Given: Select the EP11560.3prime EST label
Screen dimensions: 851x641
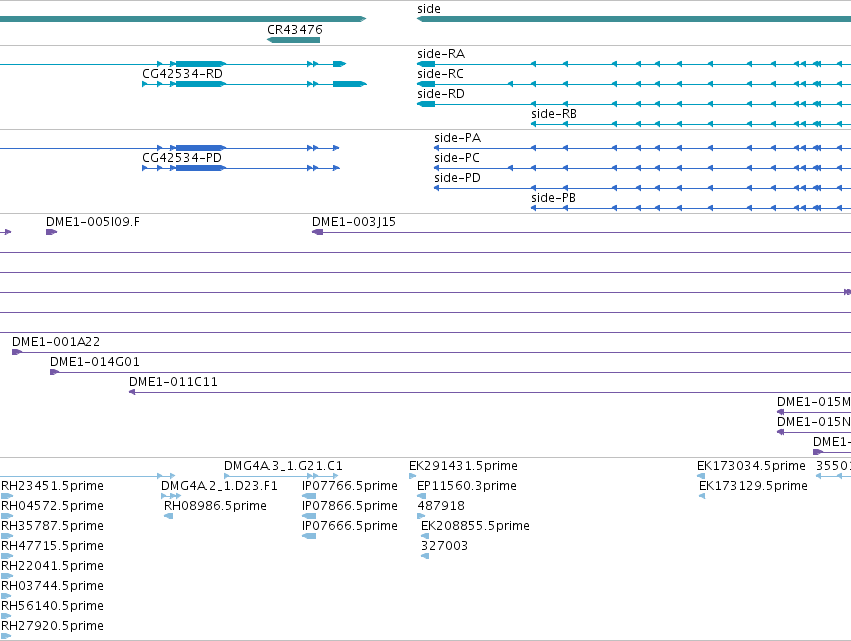Looking at the screenshot, I should coord(467,486).
